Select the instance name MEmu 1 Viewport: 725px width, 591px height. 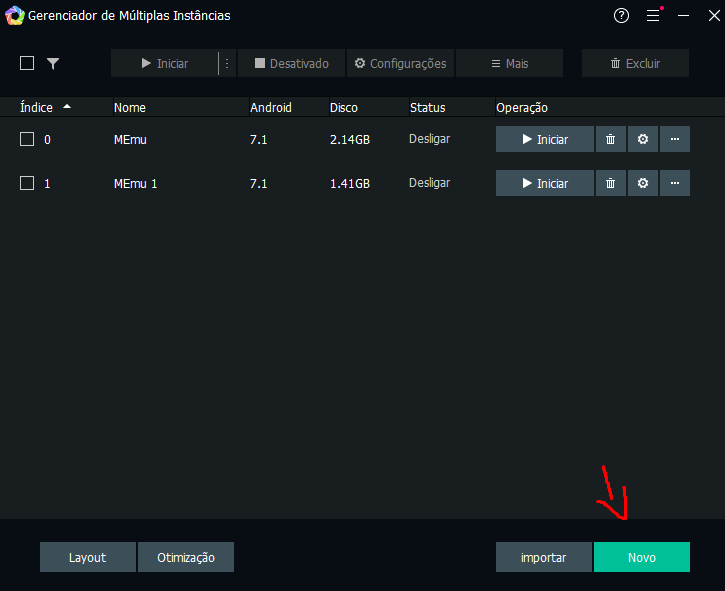[x=135, y=184]
